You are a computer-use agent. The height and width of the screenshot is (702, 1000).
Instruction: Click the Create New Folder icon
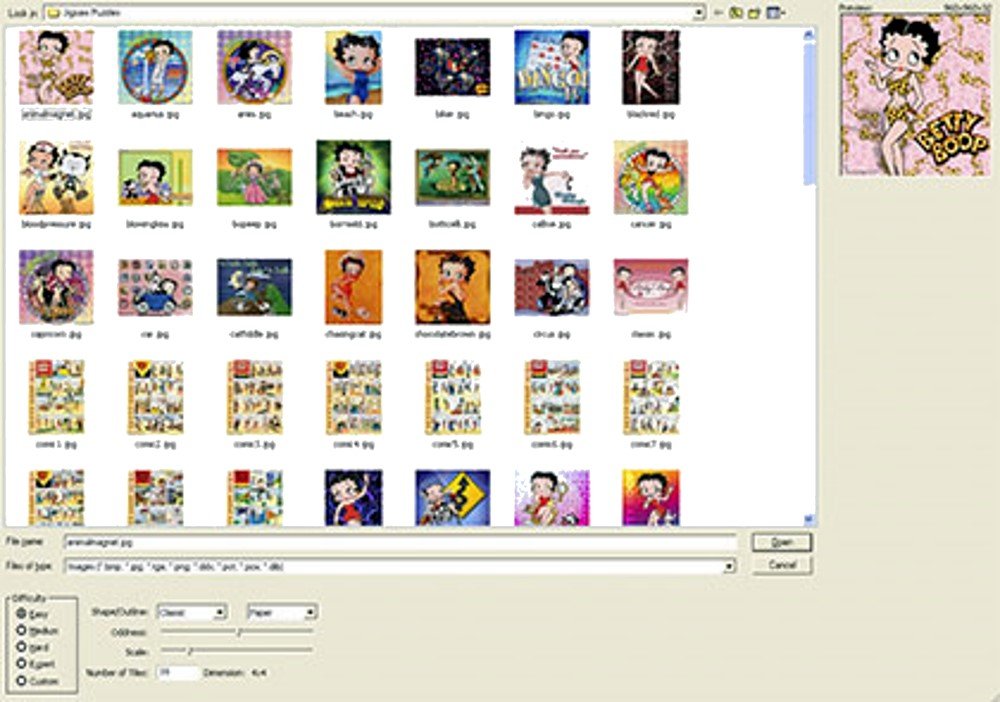click(753, 13)
